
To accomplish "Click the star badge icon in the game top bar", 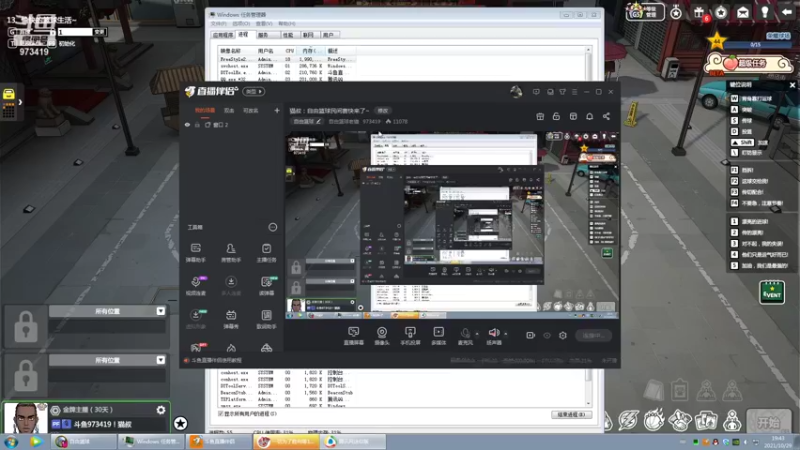I will tap(720, 12).
